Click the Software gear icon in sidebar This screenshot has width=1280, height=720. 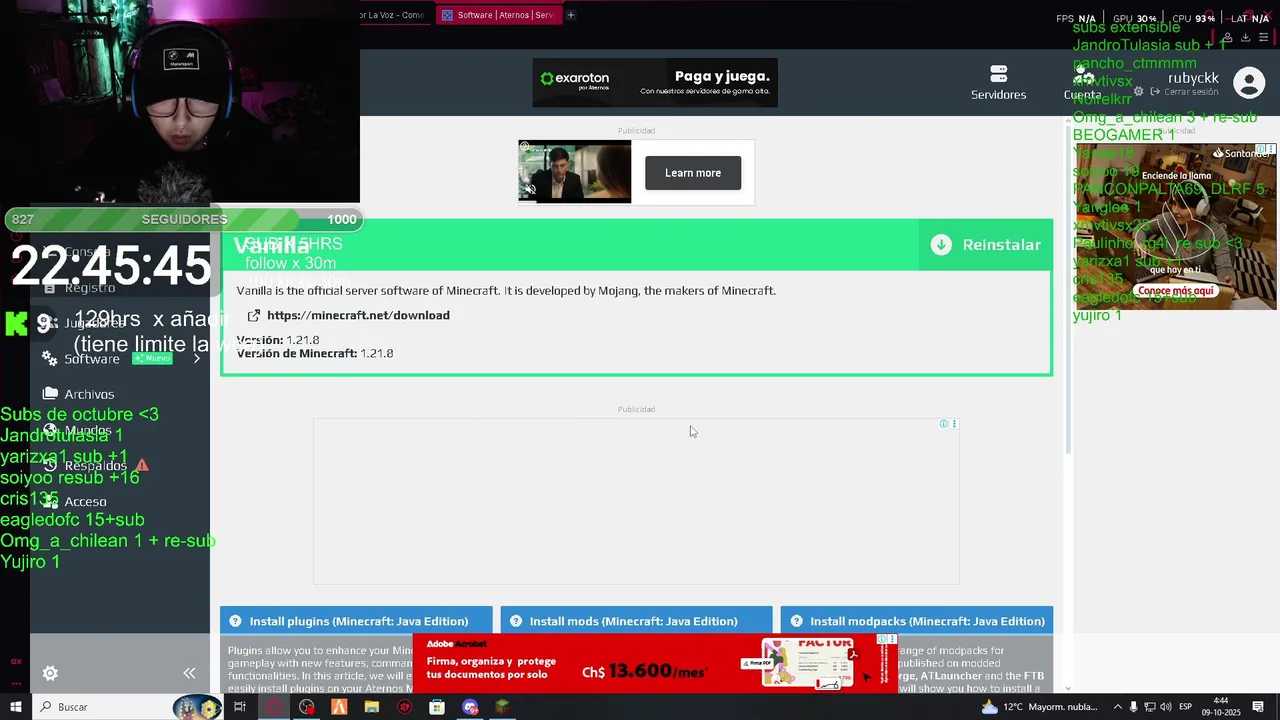pyautogui.click(x=50, y=358)
